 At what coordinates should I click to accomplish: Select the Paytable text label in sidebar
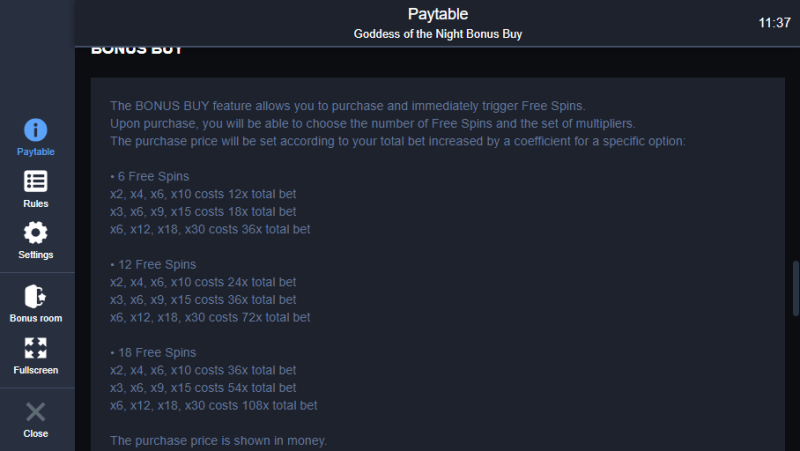click(35, 152)
